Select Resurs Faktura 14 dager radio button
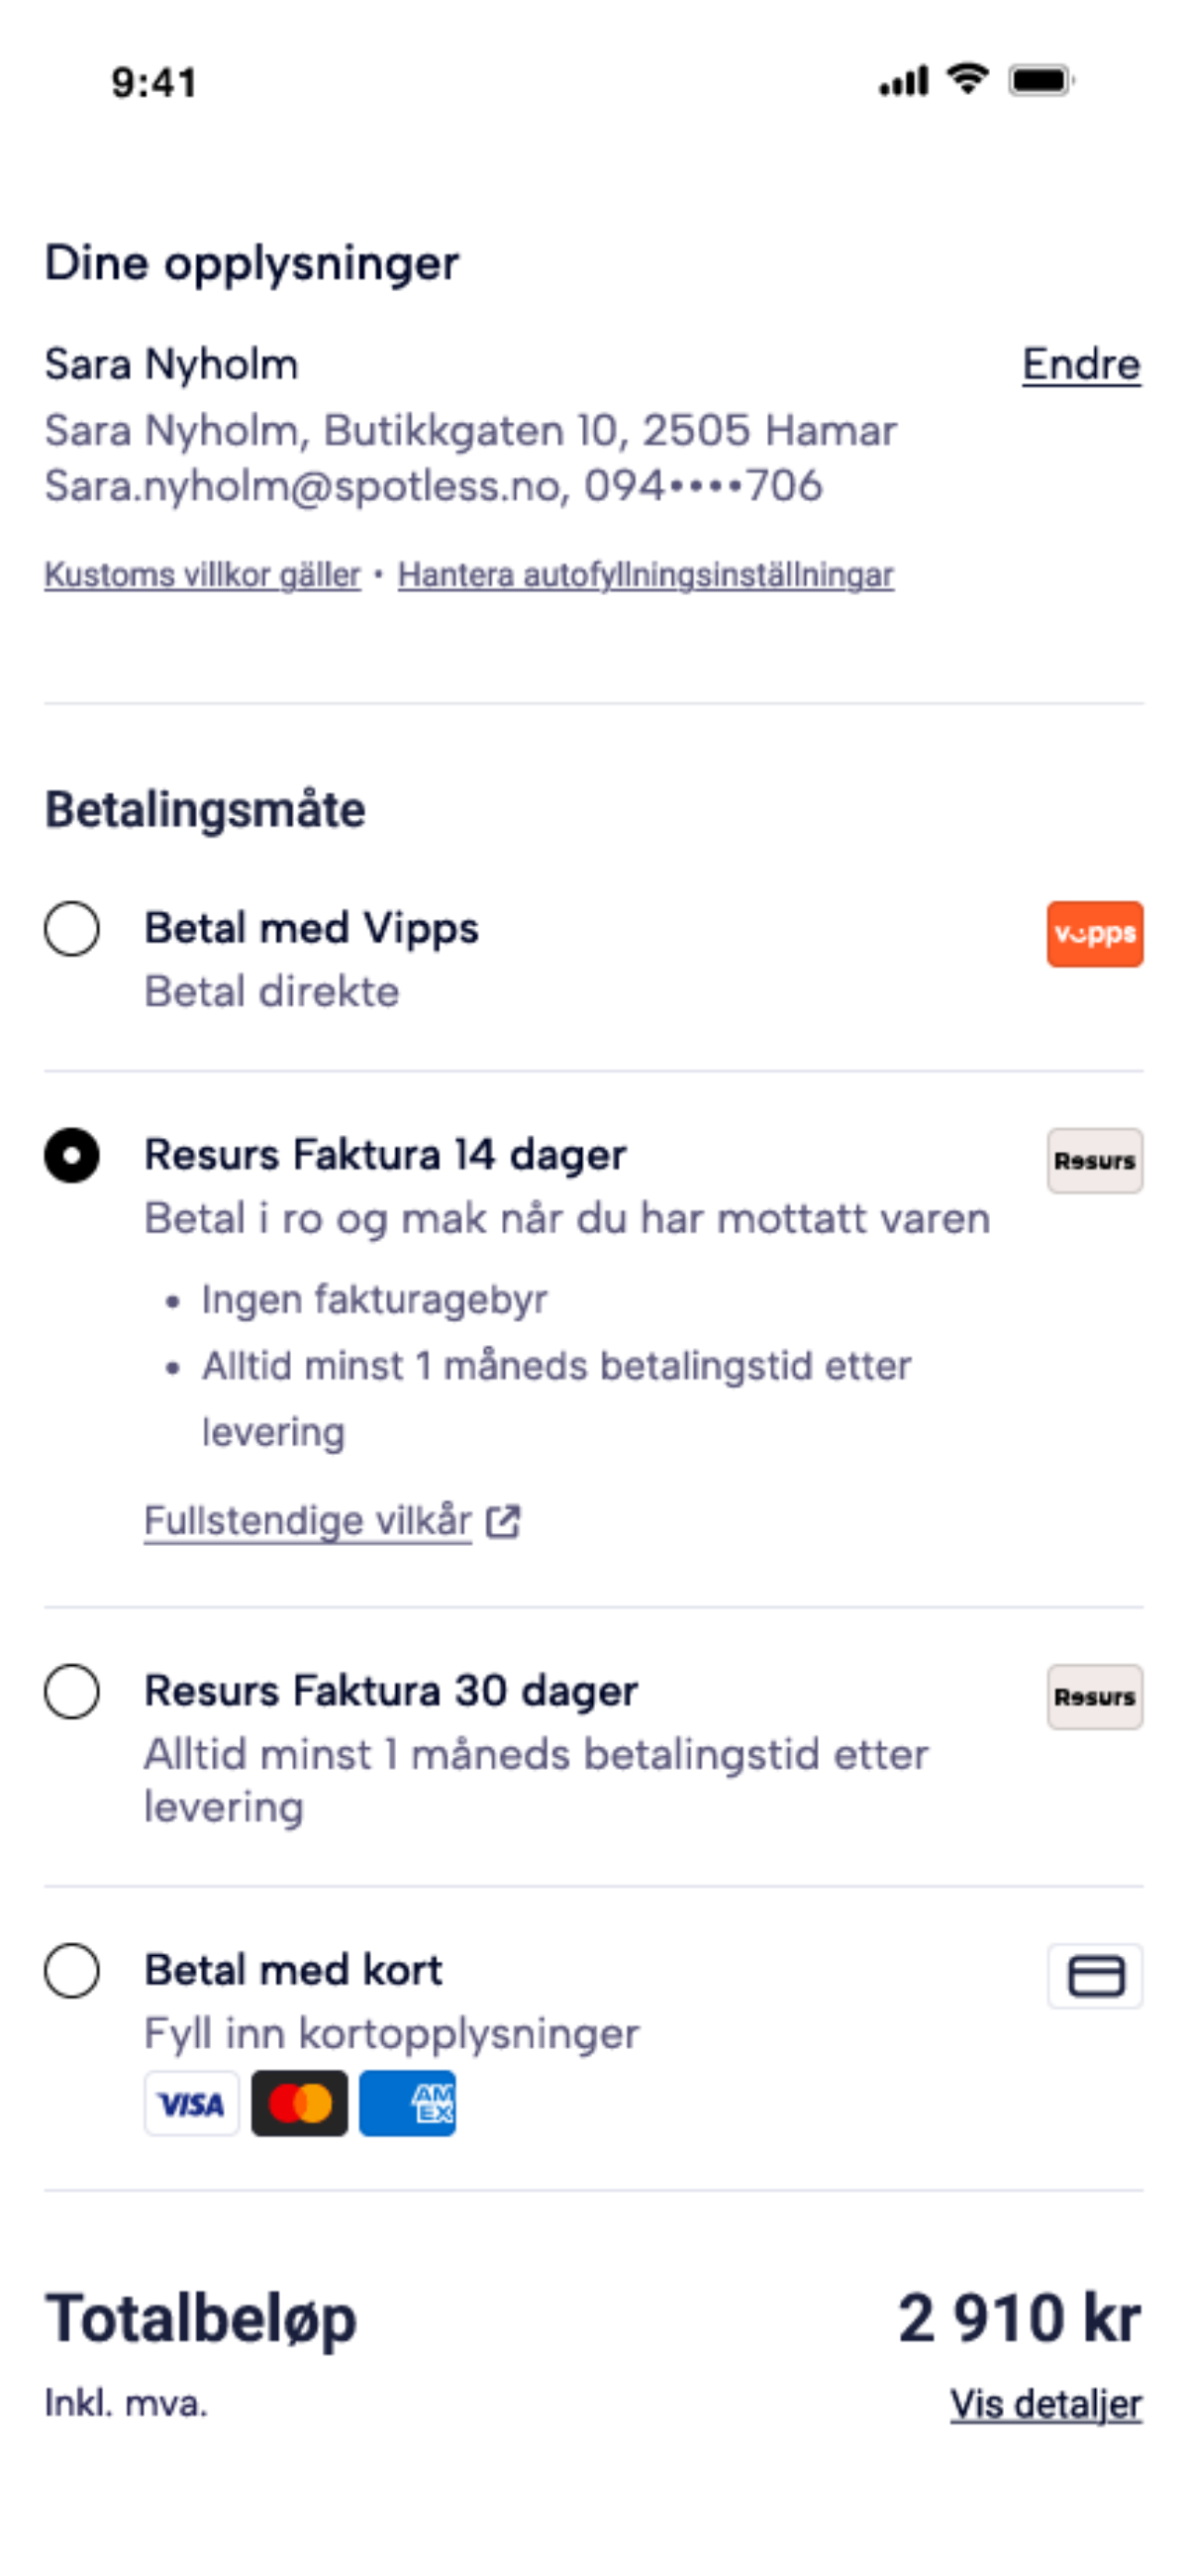The width and height of the screenshot is (1188, 2576). 72,1155
